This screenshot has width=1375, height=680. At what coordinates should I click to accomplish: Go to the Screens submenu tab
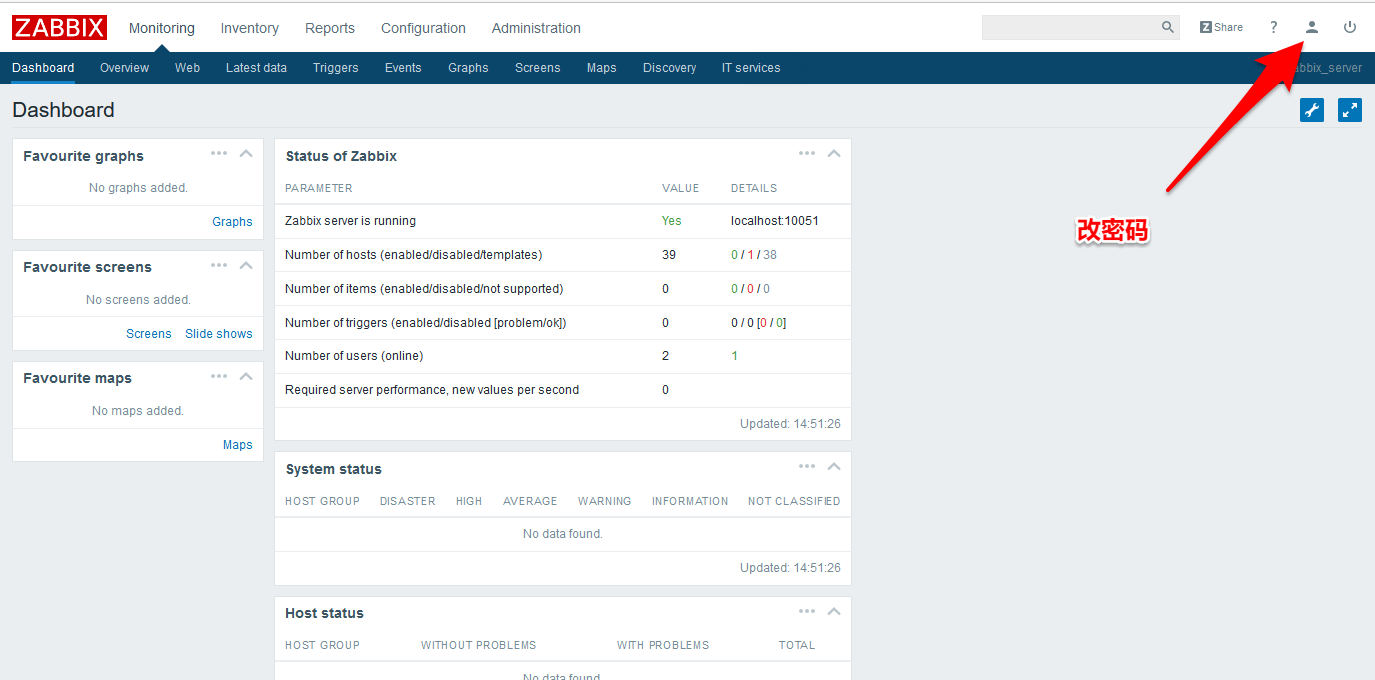(538, 68)
